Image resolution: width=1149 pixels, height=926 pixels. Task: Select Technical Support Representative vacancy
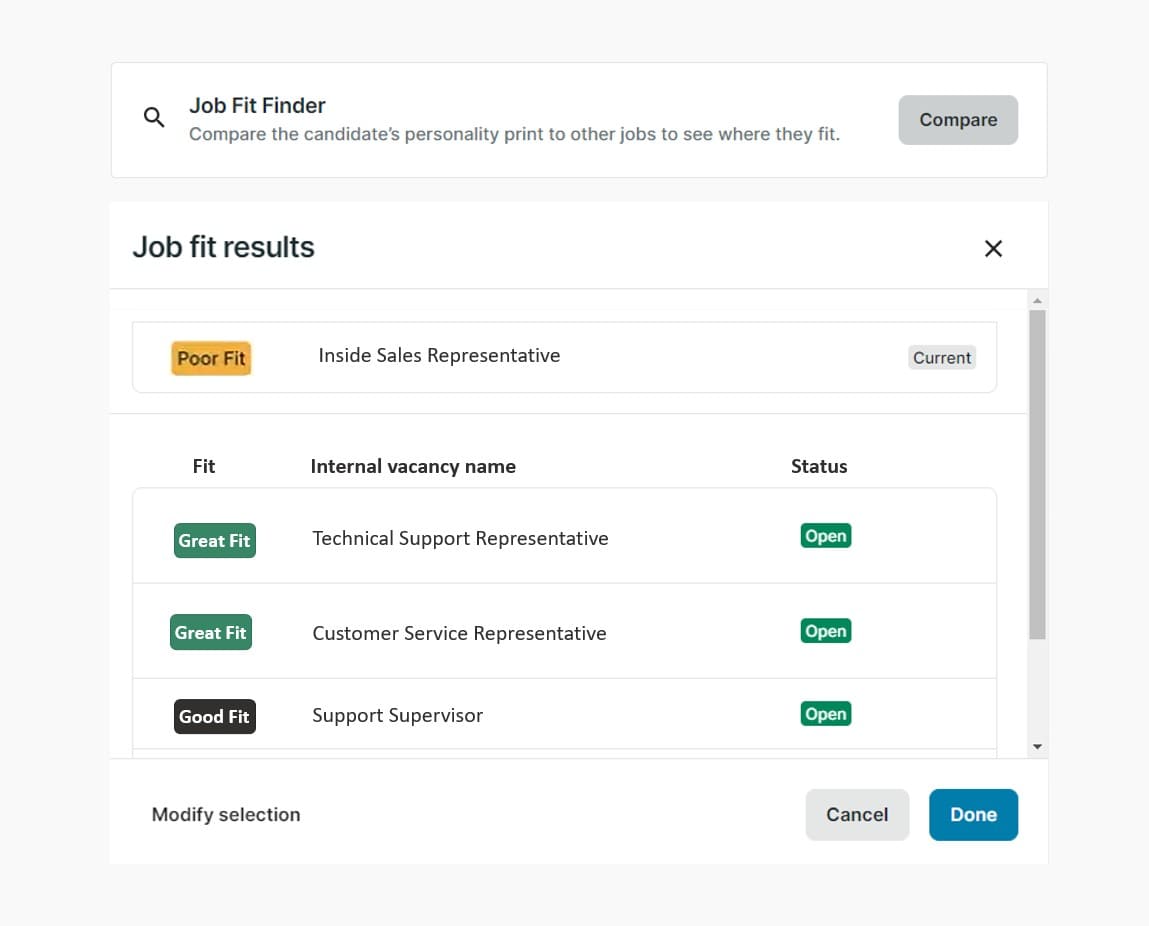(x=460, y=538)
